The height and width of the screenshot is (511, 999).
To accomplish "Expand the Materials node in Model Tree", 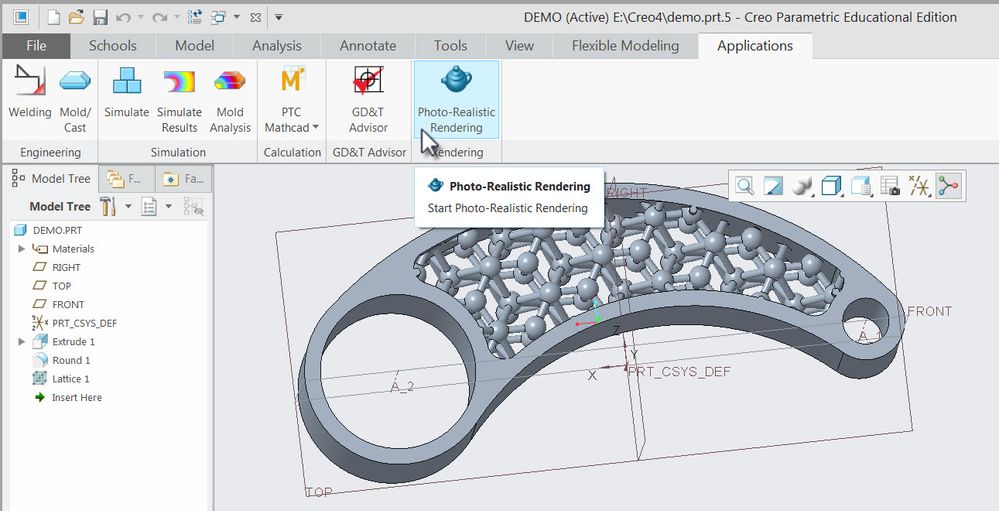I will tap(22, 249).
